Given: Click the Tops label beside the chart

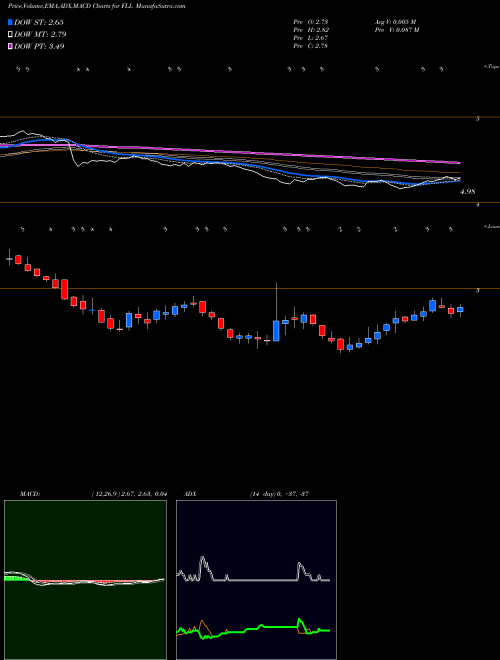Looking at the screenshot, I should 491,67.
